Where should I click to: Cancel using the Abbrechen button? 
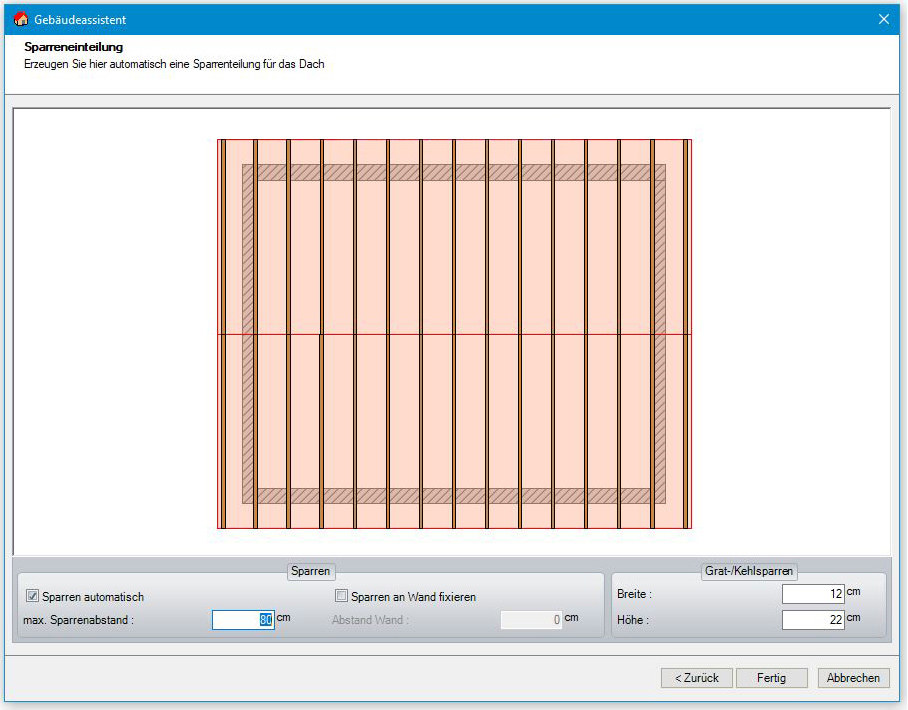pos(853,678)
